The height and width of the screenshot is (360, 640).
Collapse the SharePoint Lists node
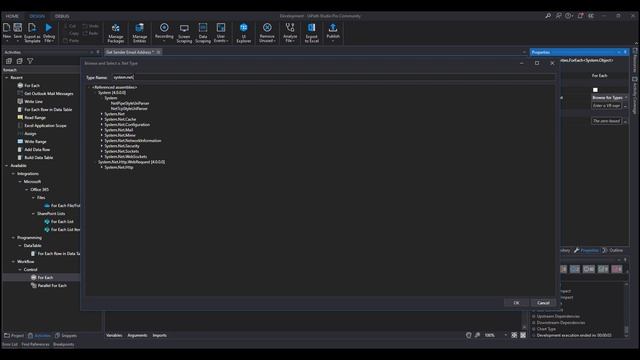coord(33,213)
